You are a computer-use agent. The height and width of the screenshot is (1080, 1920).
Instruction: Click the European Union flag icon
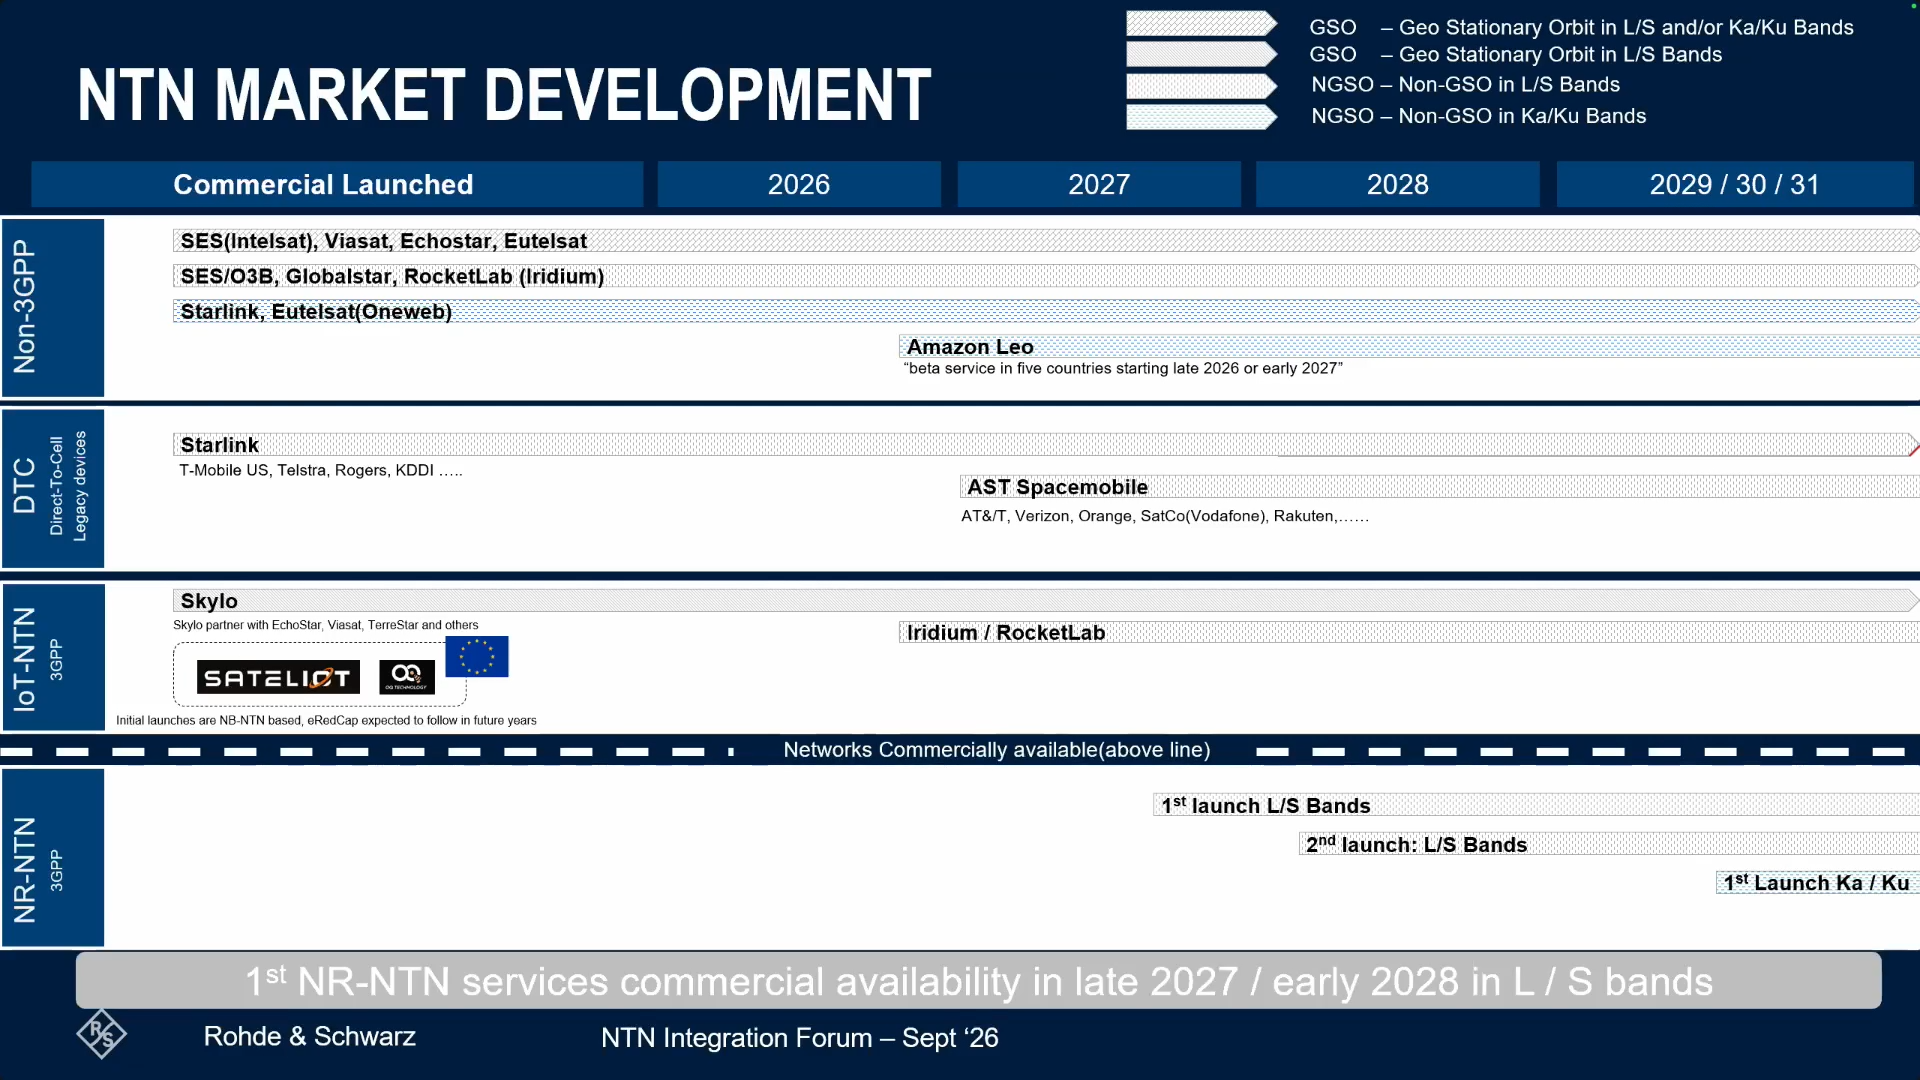[x=477, y=657]
